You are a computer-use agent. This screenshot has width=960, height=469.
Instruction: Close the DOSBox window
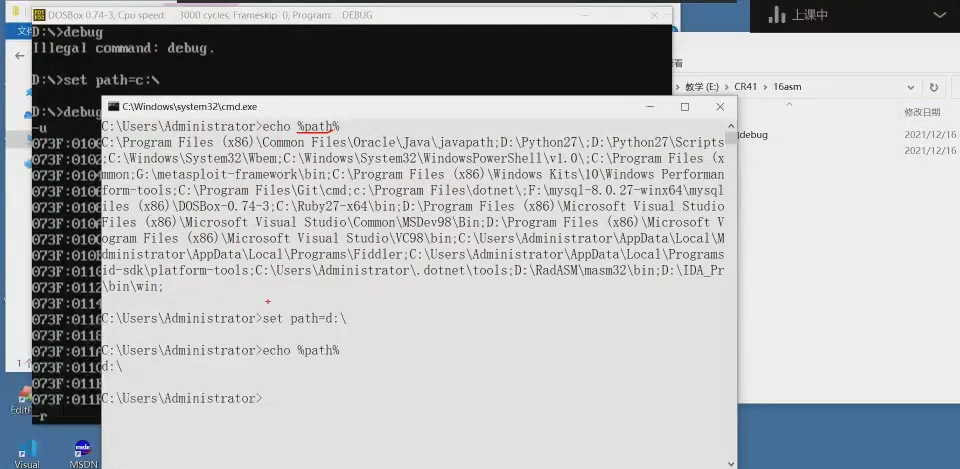pos(654,15)
